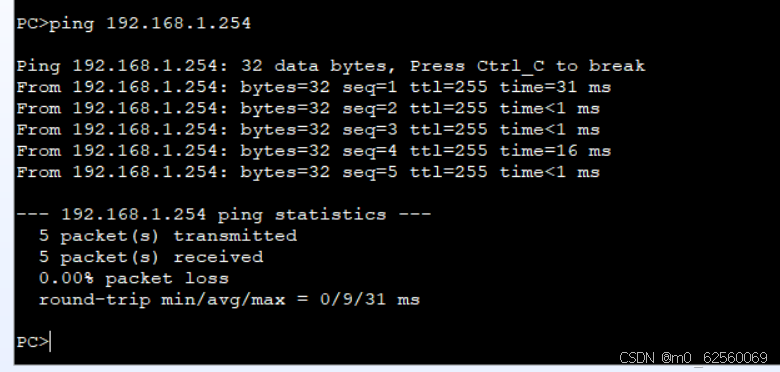Click the PC> prompt cursor line
The width and height of the screenshot is (780, 372).
click(x=34, y=342)
